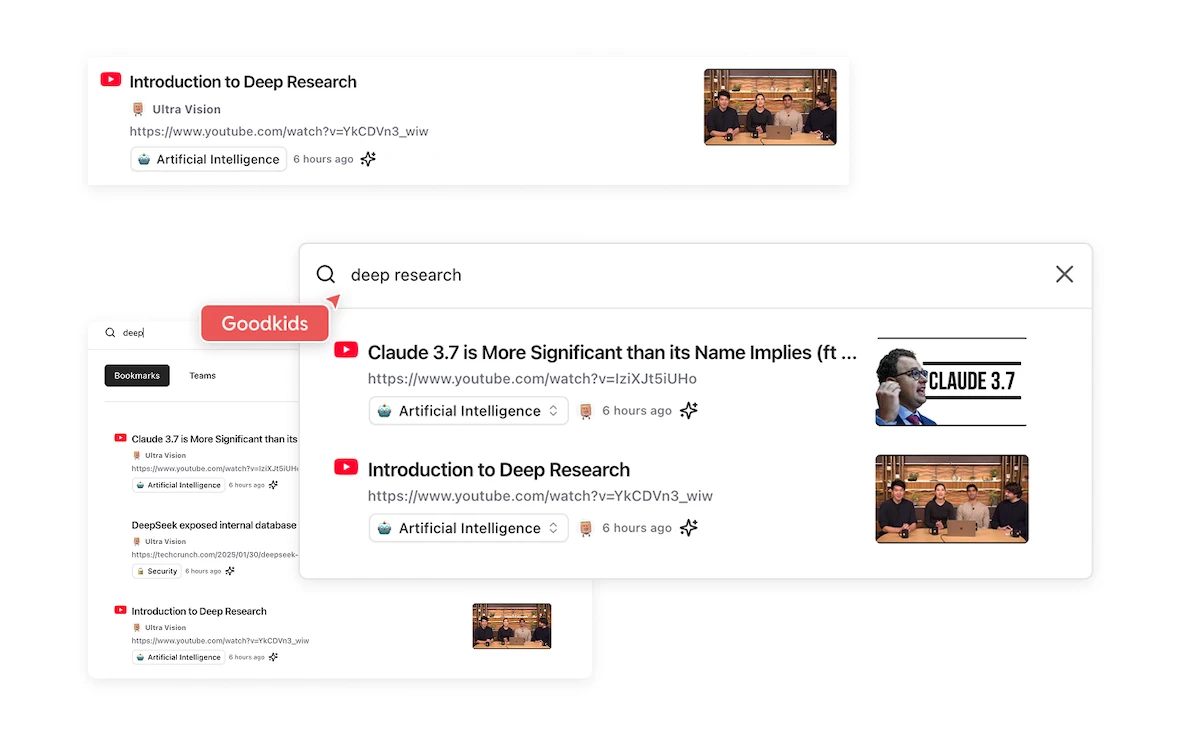Open the YkCDVn3_wiw URL on the standalone card
This screenshot has width=1200, height=754.
point(279,131)
